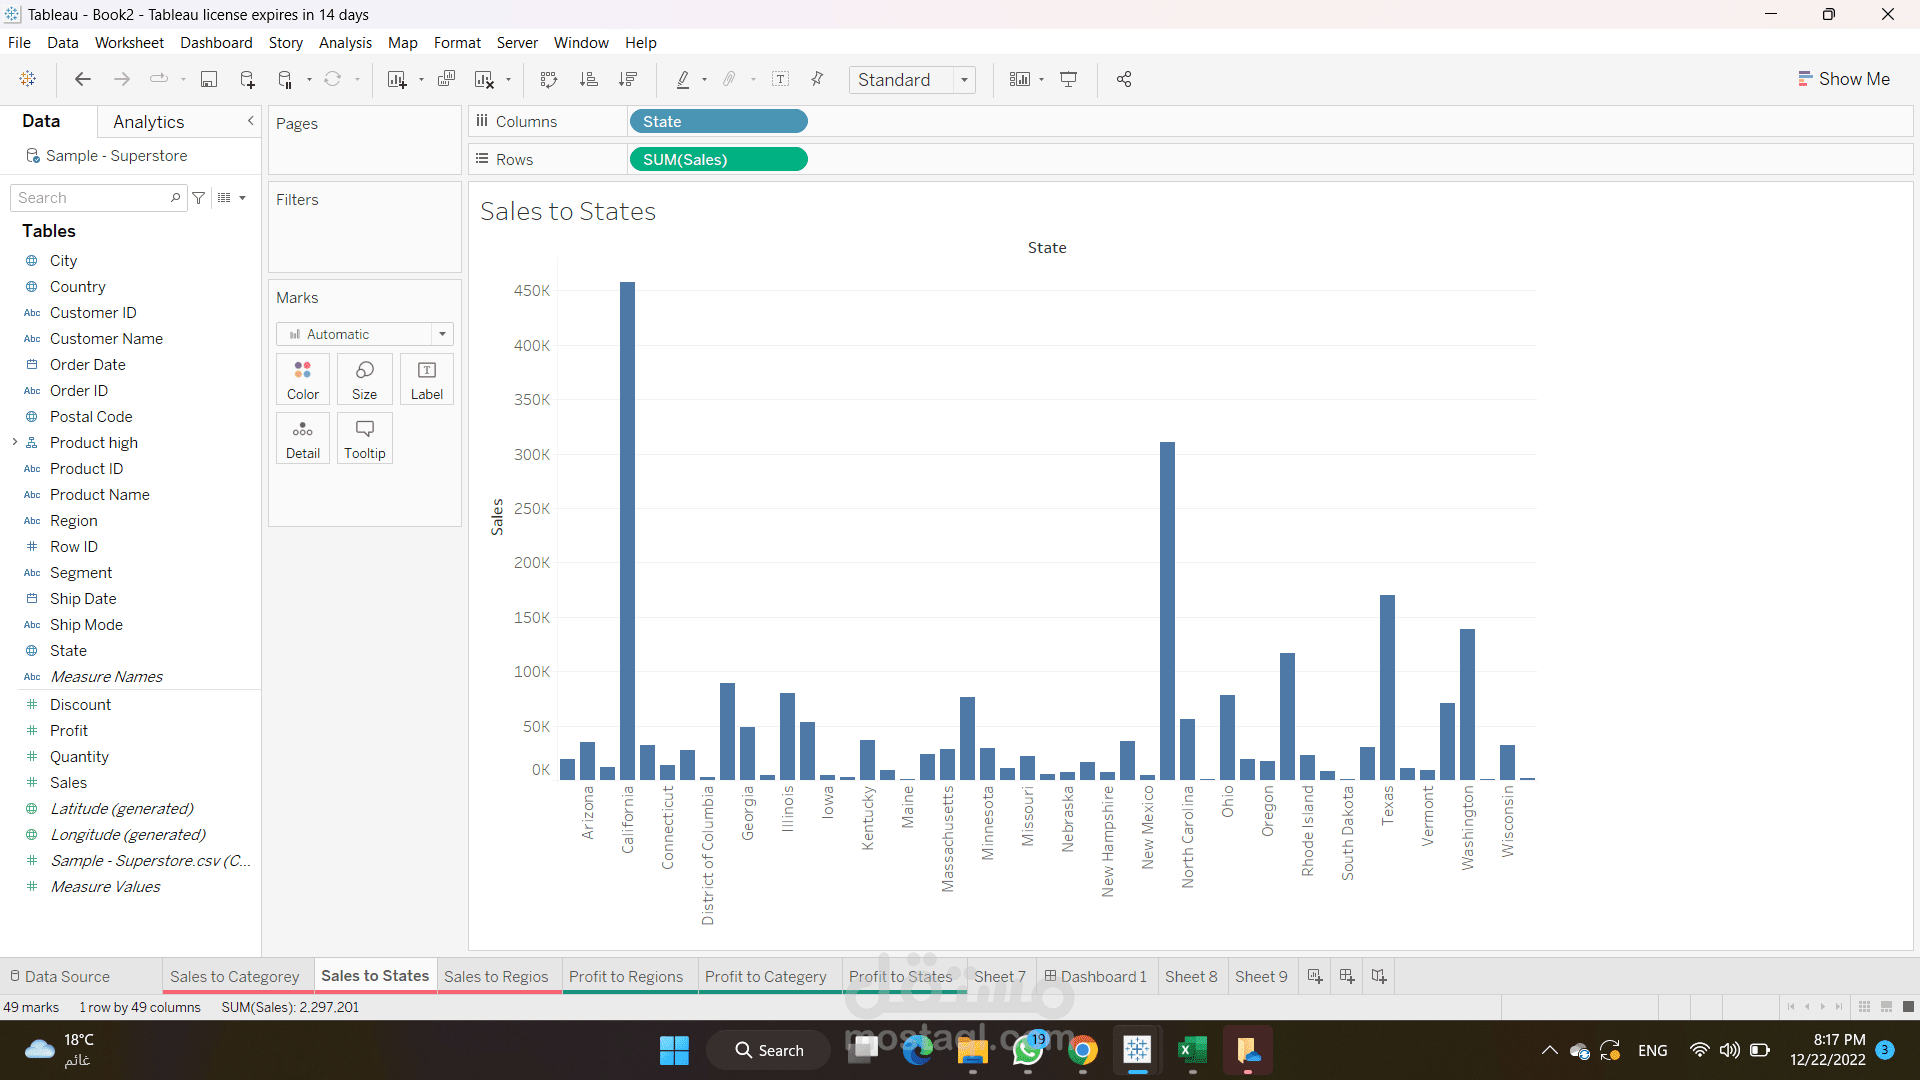
Task: Click the filter fields funnel icon
Action: click(x=199, y=198)
